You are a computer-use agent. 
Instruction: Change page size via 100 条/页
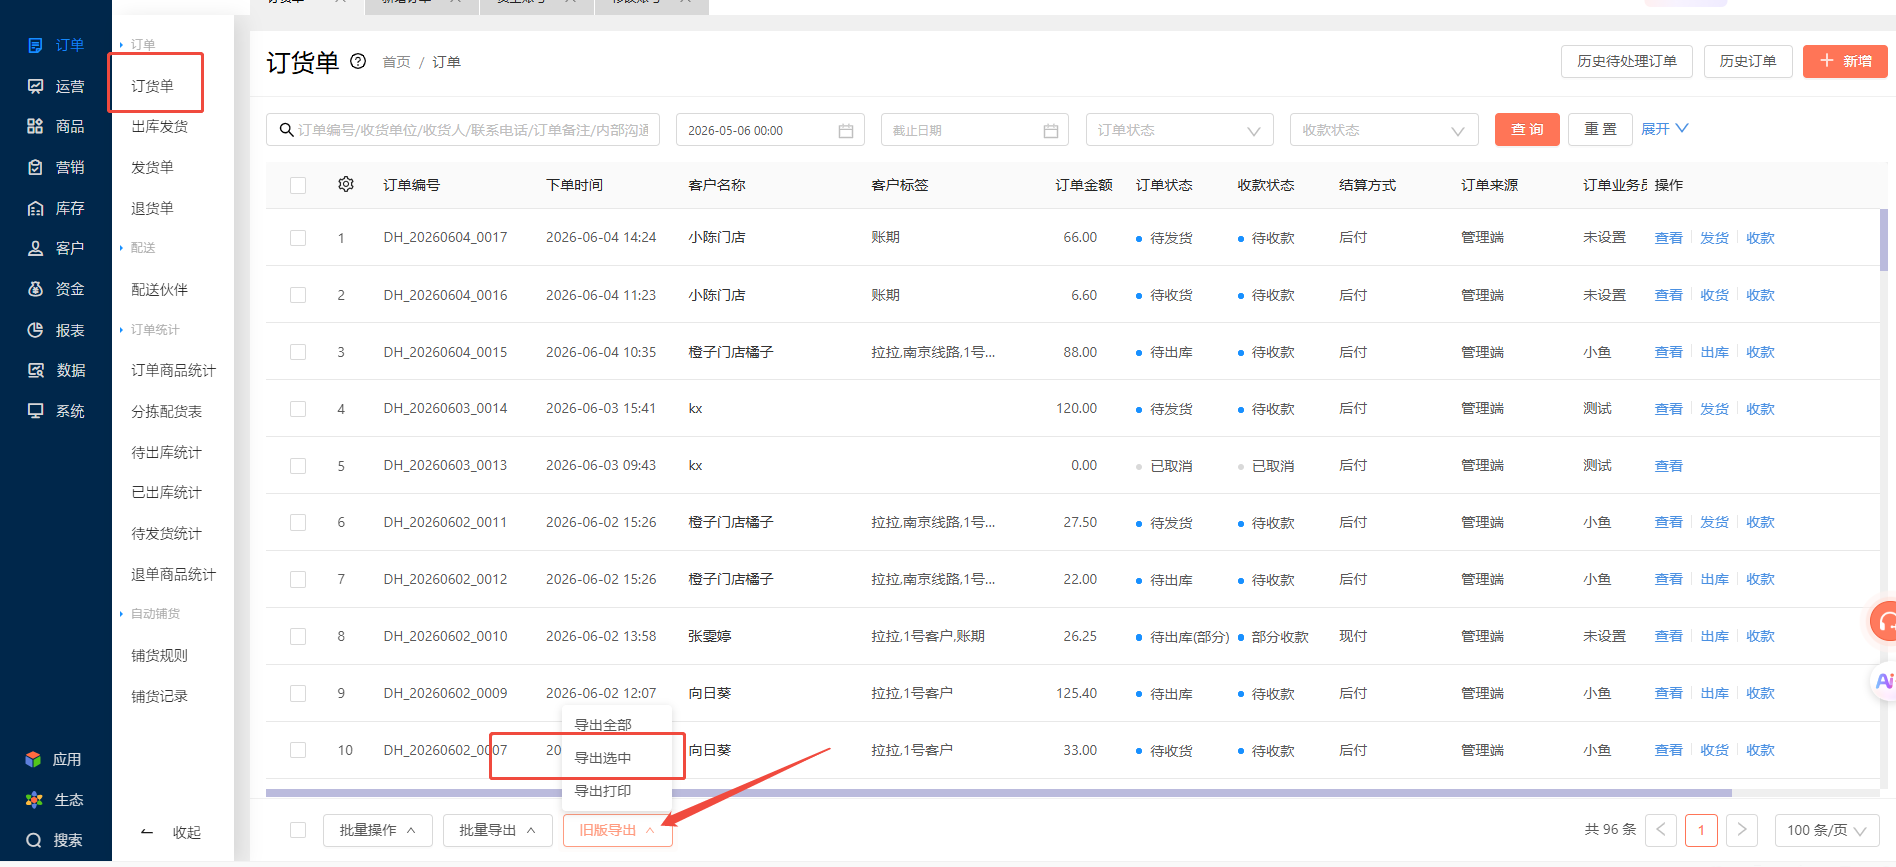pos(1827,830)
